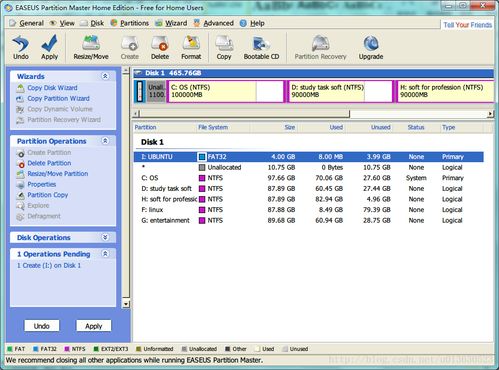Image resolution: width=499 pixels, height=370 pixels.
Task: Click the Size column header
Action: coord(273,127)
